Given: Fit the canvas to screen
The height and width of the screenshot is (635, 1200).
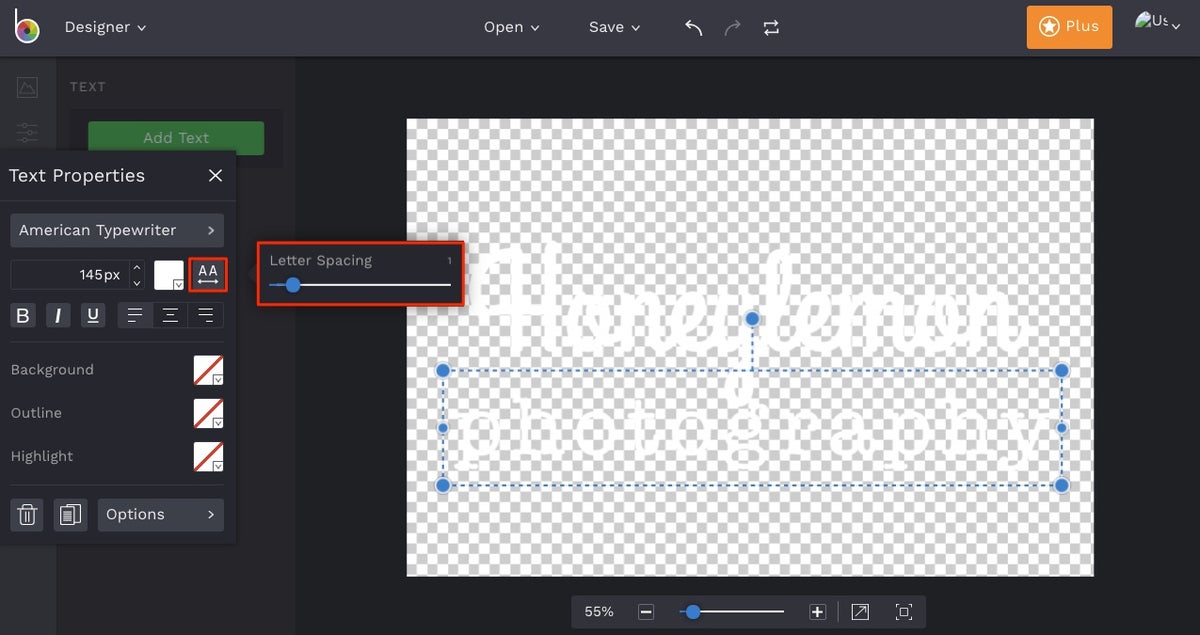Looking at the screenshot, I should pos(904,611).
